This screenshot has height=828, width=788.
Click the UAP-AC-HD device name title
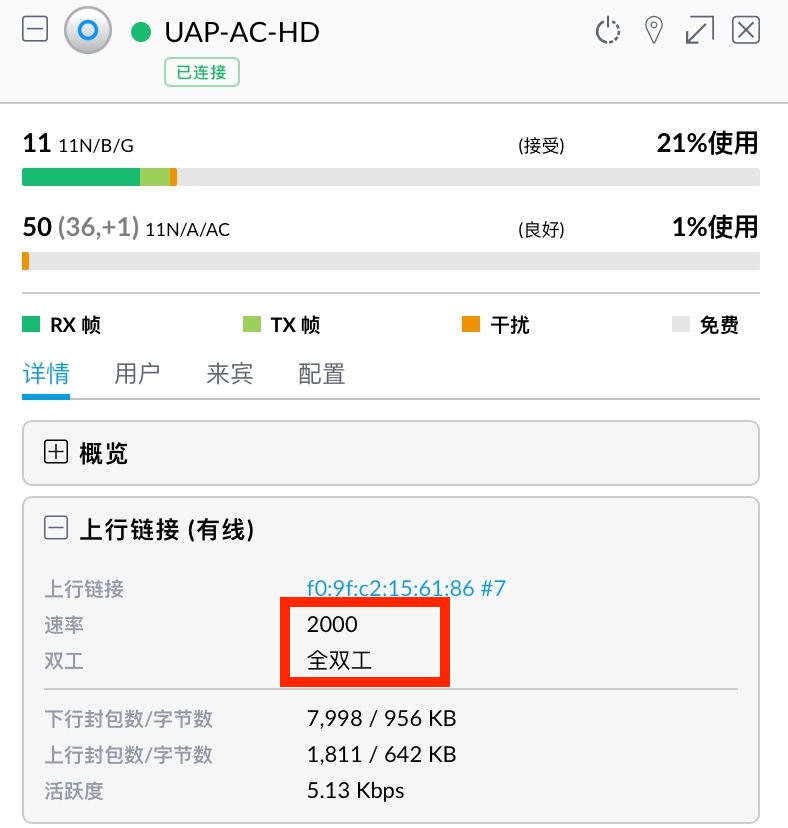pyautogui.click(x=242, y=33)
